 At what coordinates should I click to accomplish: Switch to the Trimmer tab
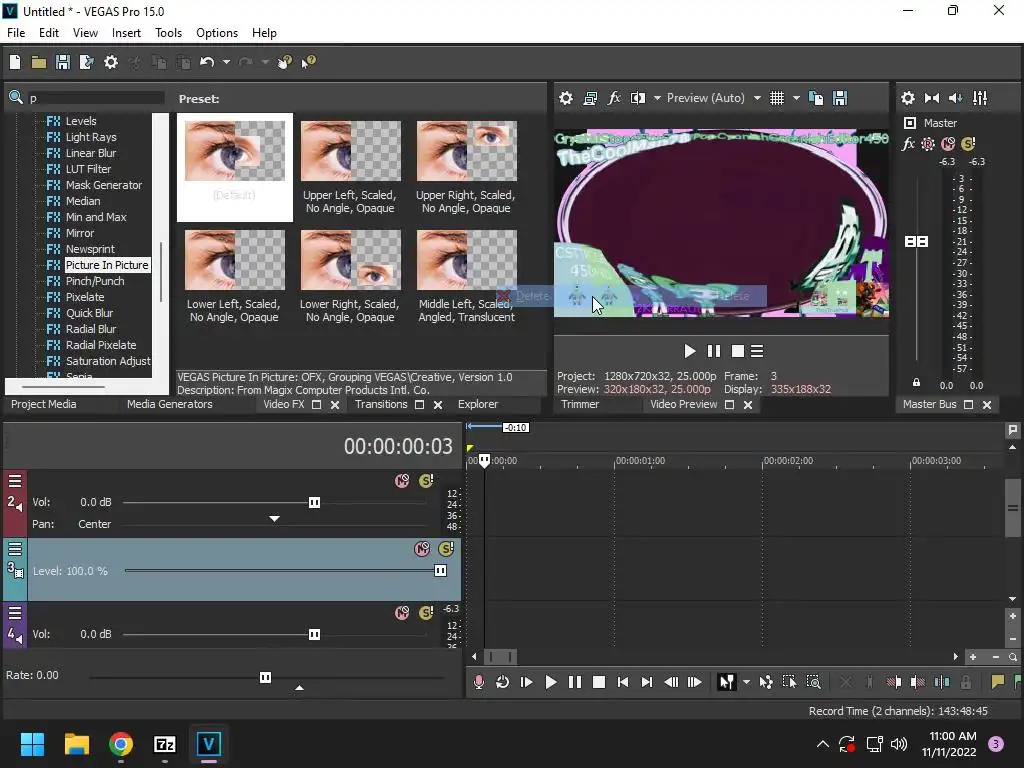click(580, 404)
